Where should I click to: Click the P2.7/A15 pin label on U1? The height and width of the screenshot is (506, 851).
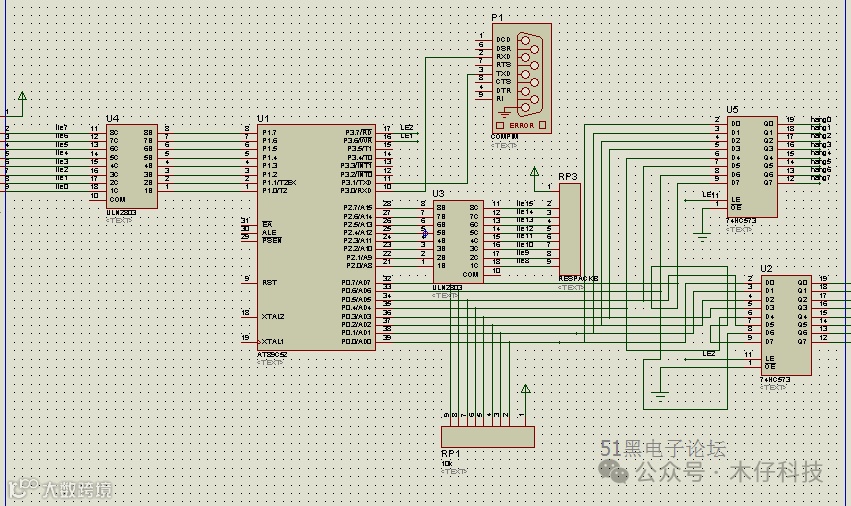tap(358, 207)
